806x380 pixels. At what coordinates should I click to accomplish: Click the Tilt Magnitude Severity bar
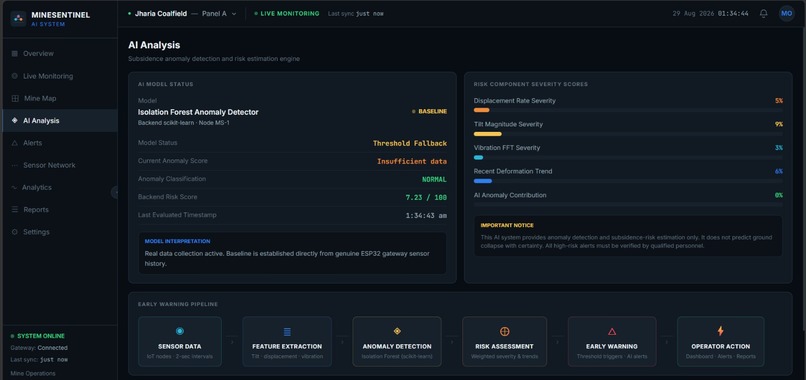pyautogui.click(x=628, y=134)
